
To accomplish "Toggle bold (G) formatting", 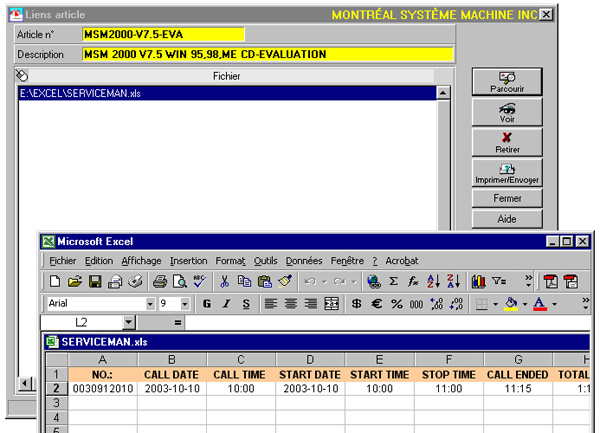I will pyautogui.click(x=207, y=304).
